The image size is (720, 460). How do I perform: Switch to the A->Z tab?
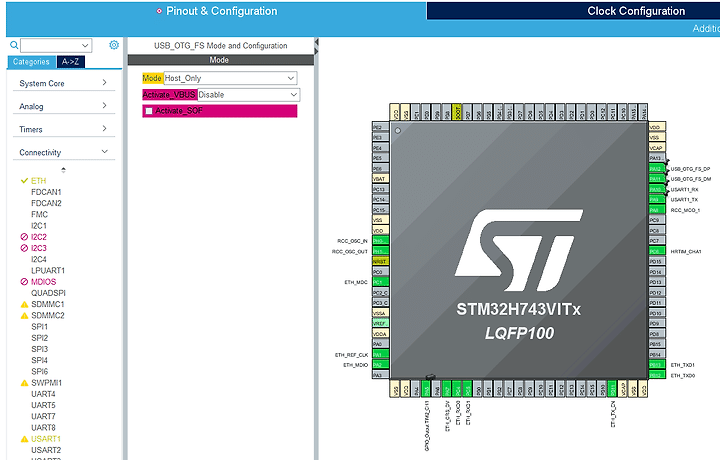71,62
